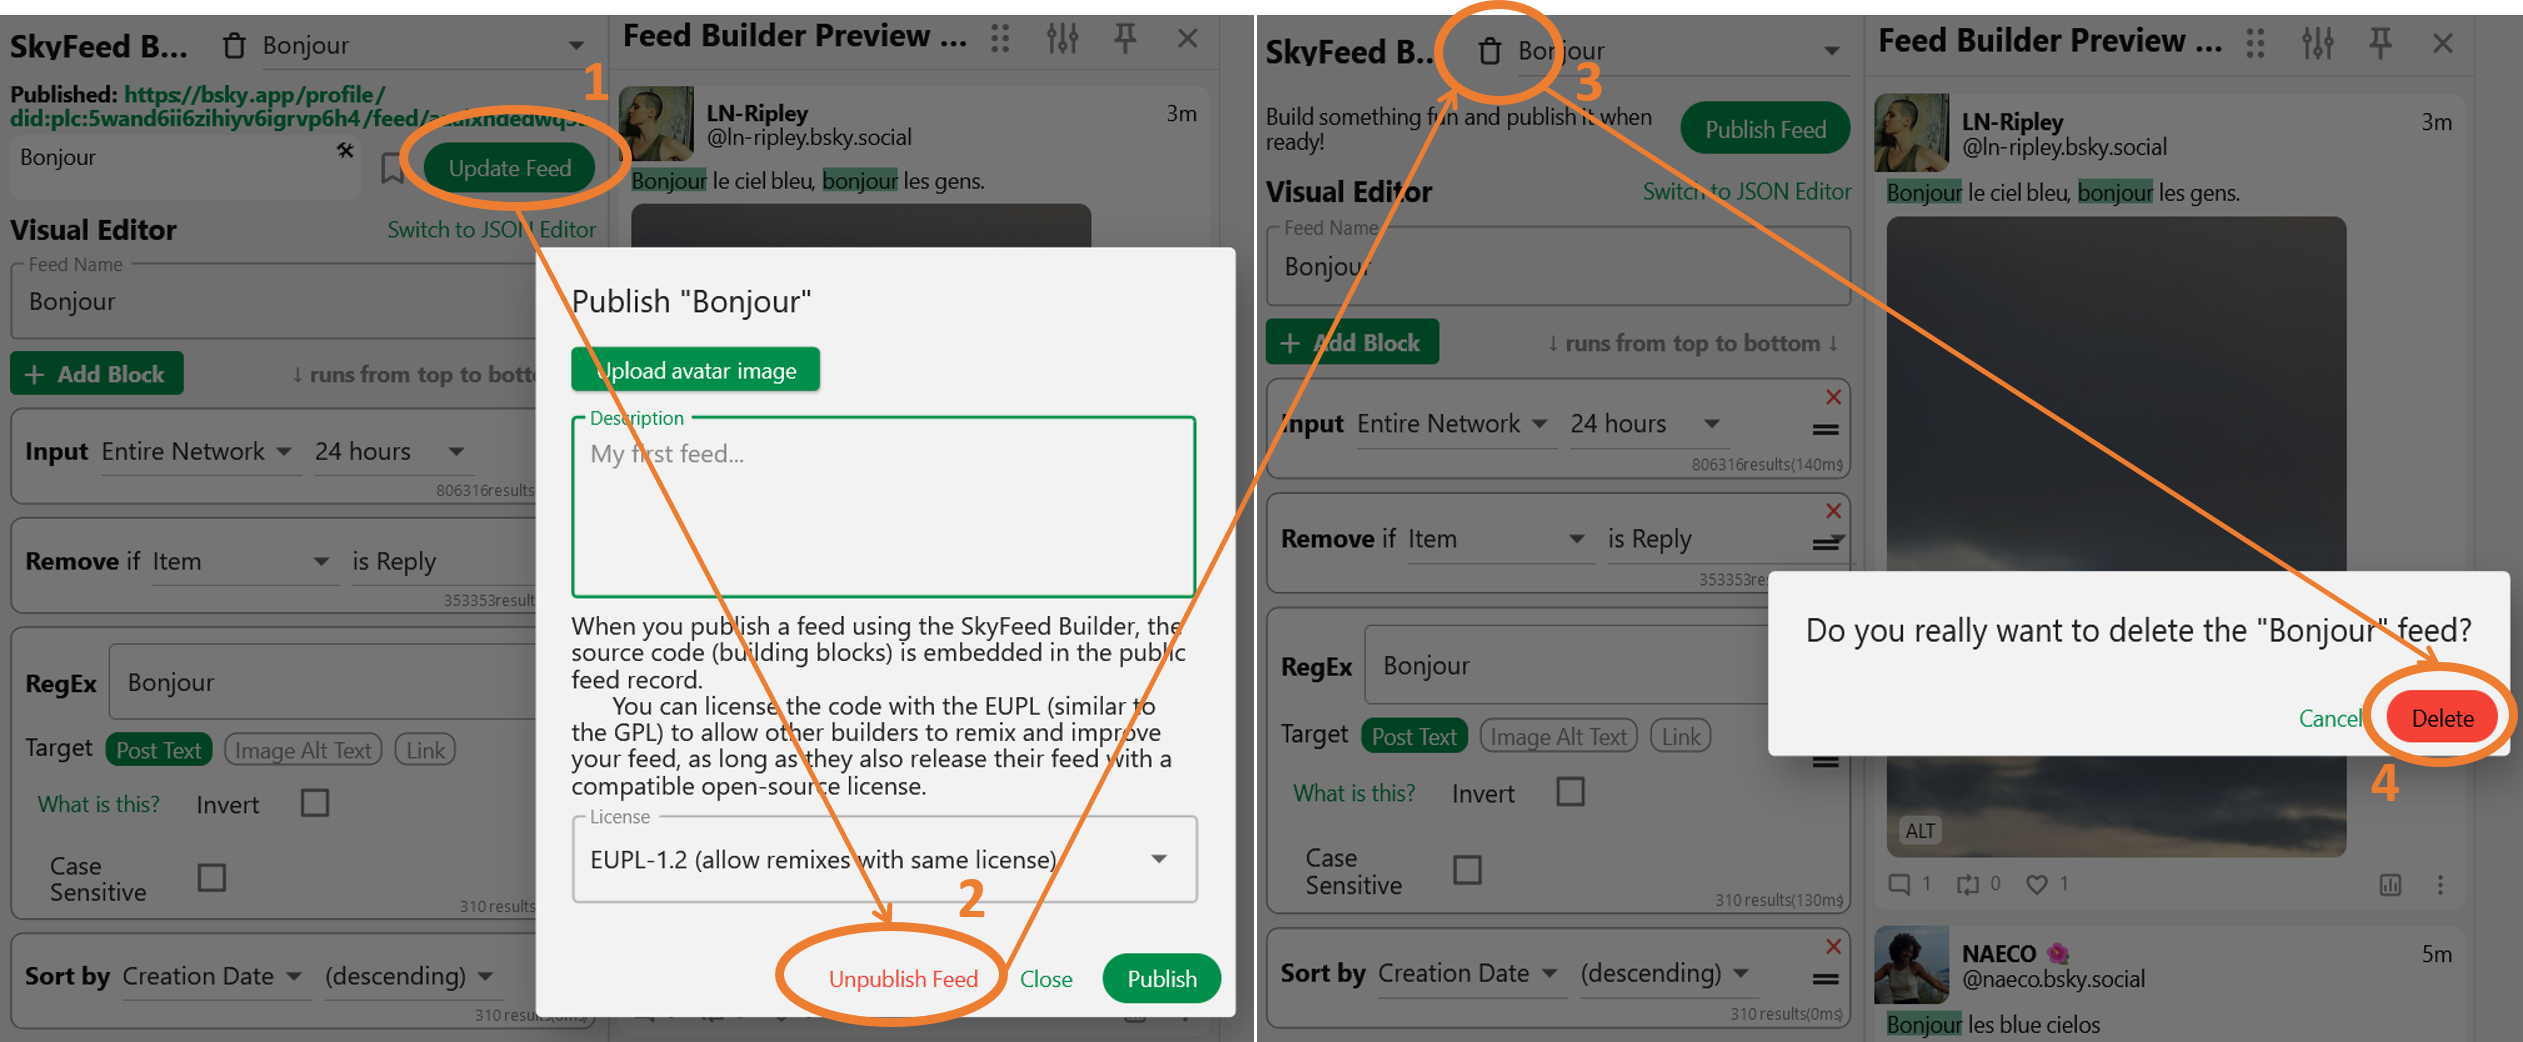This screenshot has height=1042, width=2523.
Task: Pin the right Feed Builder Preview panel
Action: click(2380, 43)
